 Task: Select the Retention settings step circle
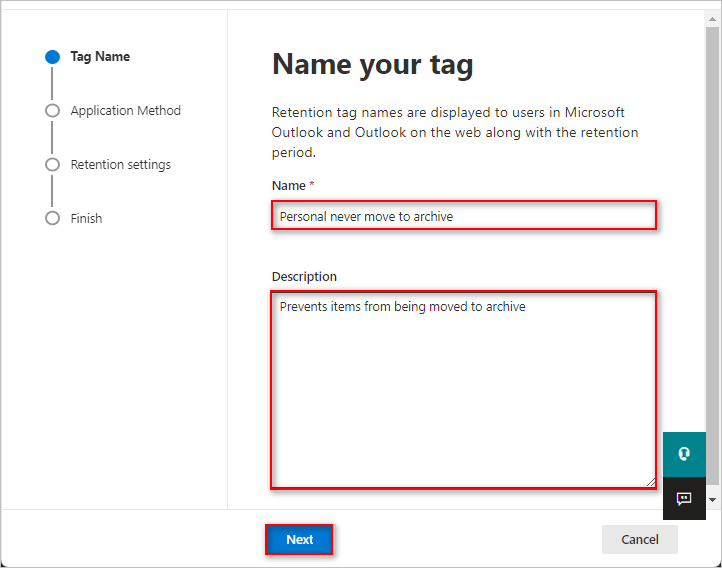[52, 165]
